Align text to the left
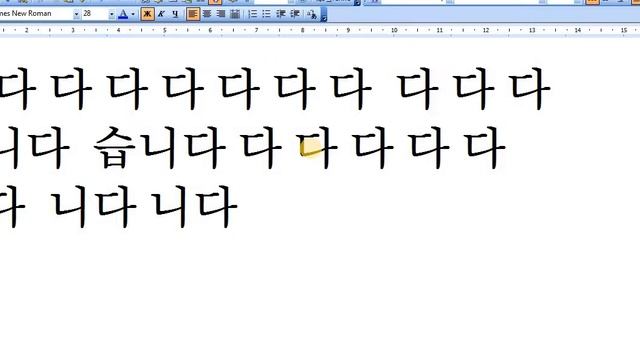The image size is (640, 360). click(193, 14)
